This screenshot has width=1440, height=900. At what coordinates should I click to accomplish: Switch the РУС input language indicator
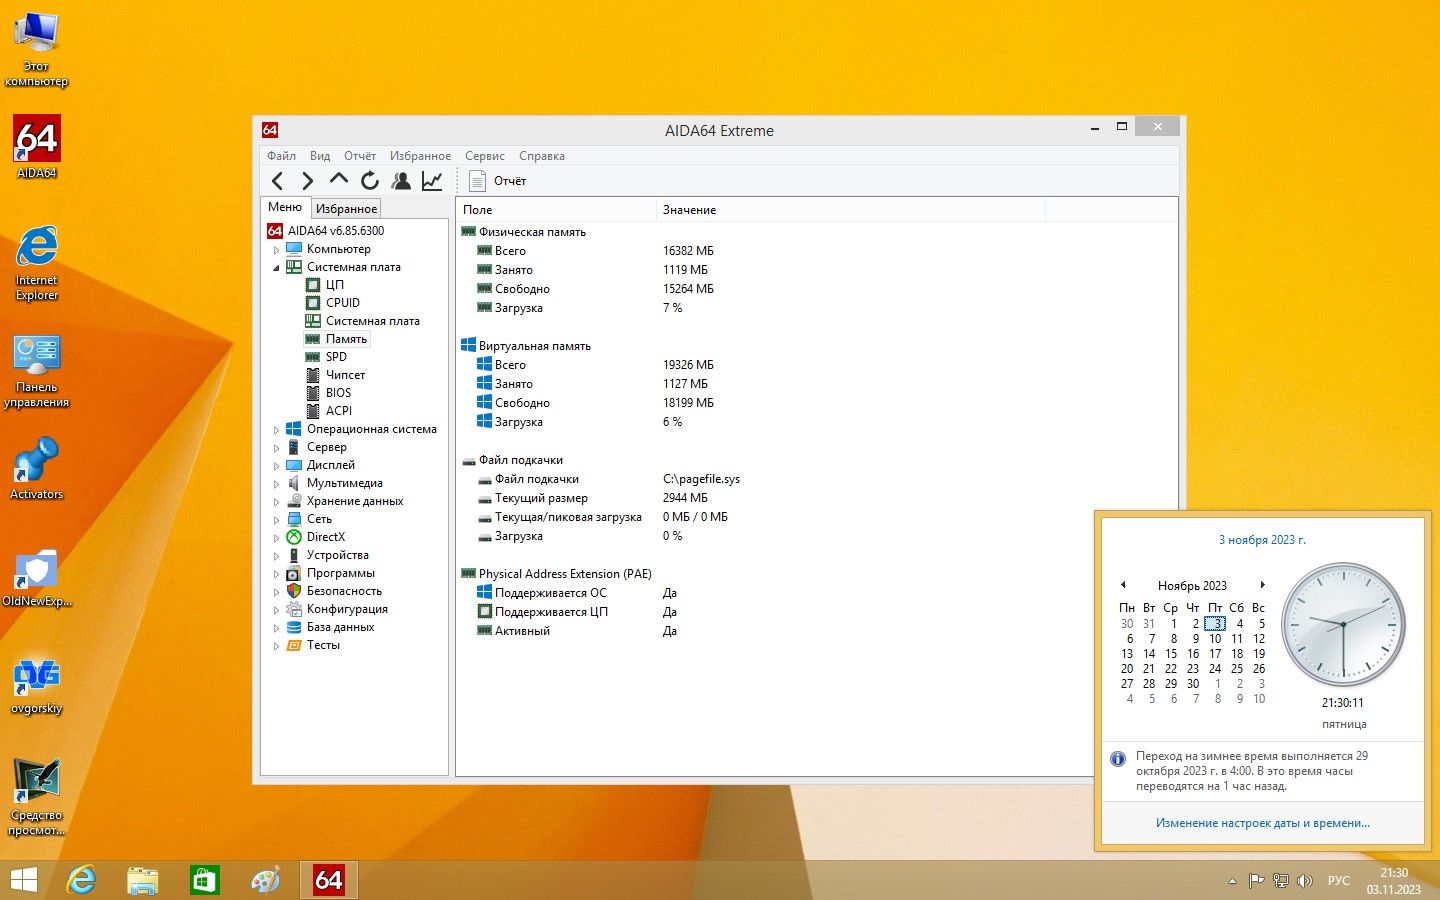click(1338, 881)
